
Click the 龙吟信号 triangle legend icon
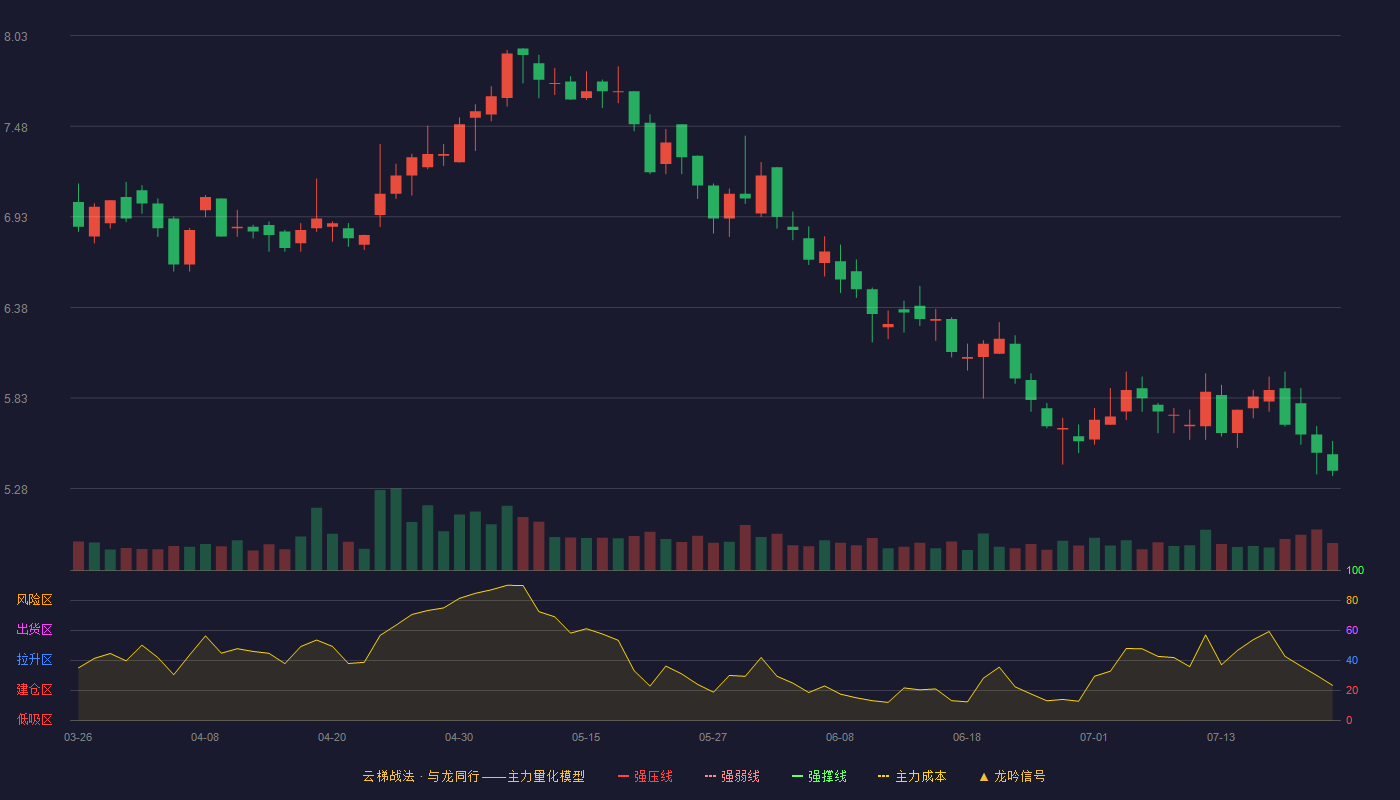click(x=984, y=776)
